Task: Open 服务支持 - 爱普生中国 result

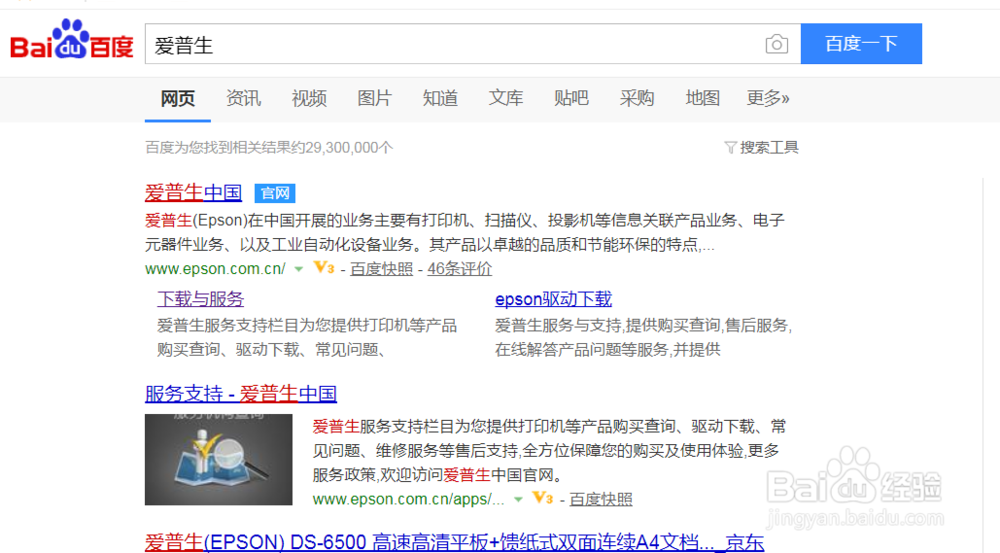Action: [x=240, y=394]
